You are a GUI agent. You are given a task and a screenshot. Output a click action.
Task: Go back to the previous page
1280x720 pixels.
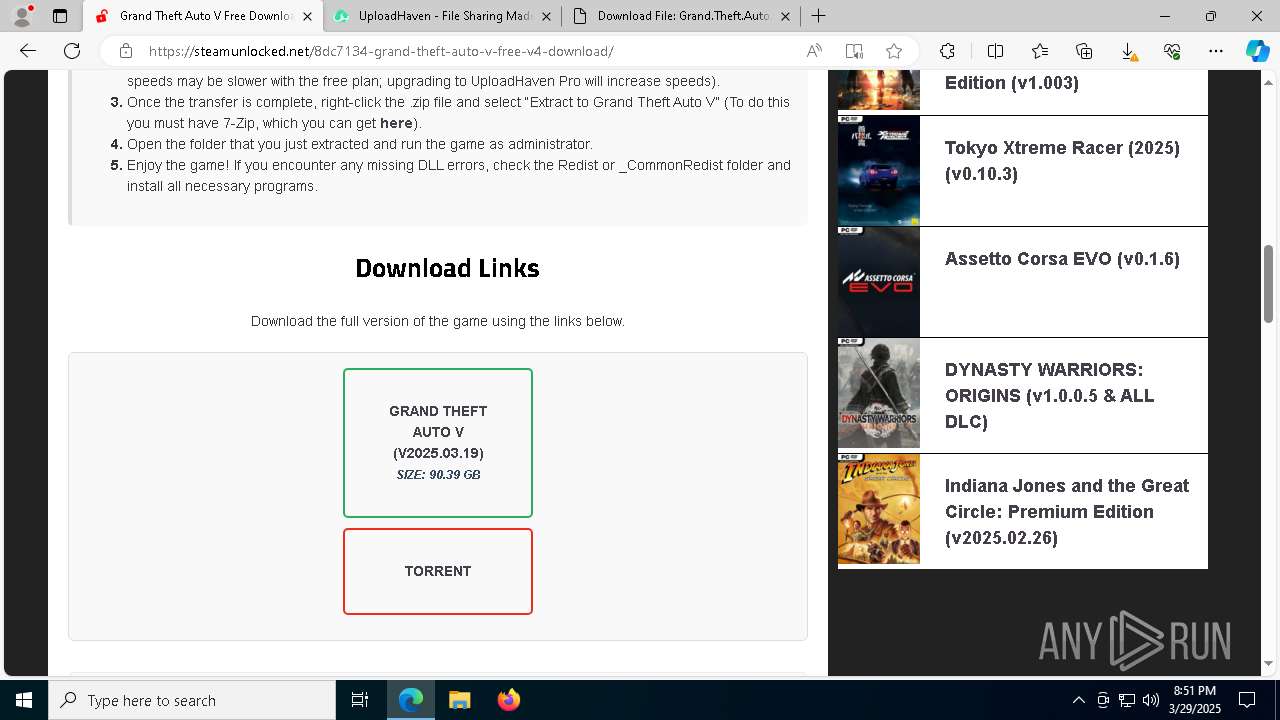click(28, 51)
